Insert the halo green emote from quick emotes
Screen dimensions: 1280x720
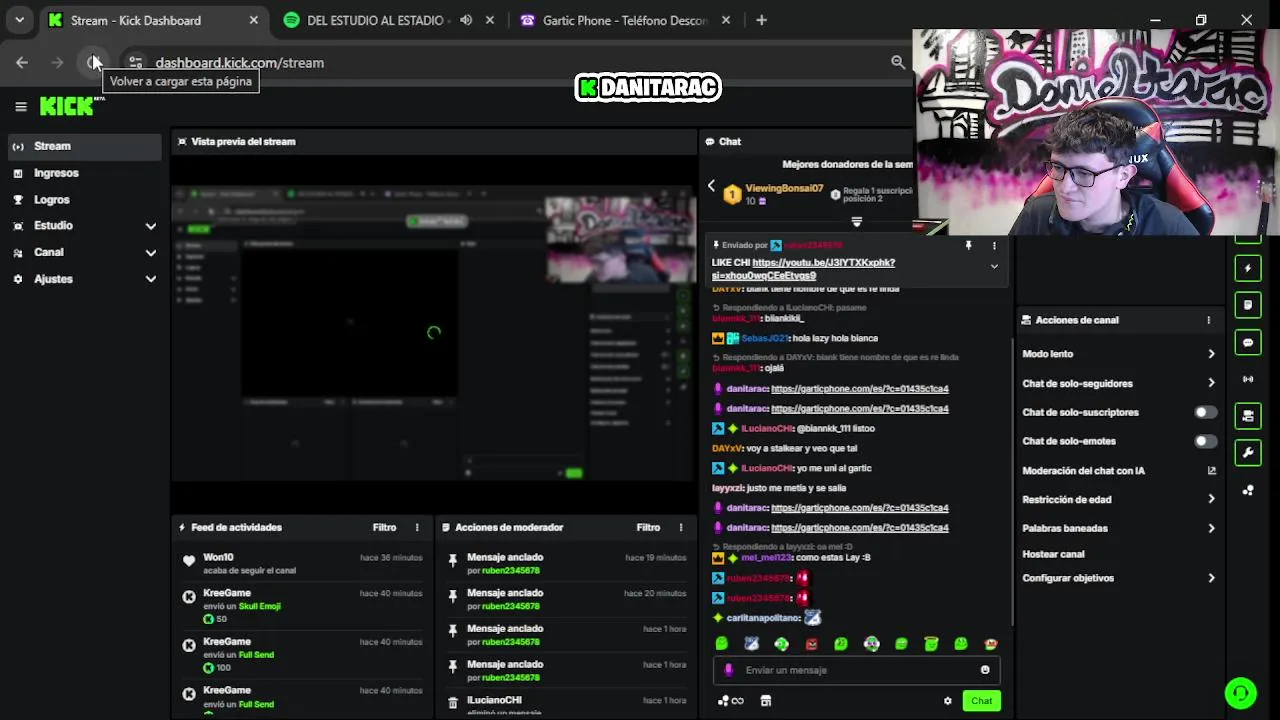click(x=931, y=644)
